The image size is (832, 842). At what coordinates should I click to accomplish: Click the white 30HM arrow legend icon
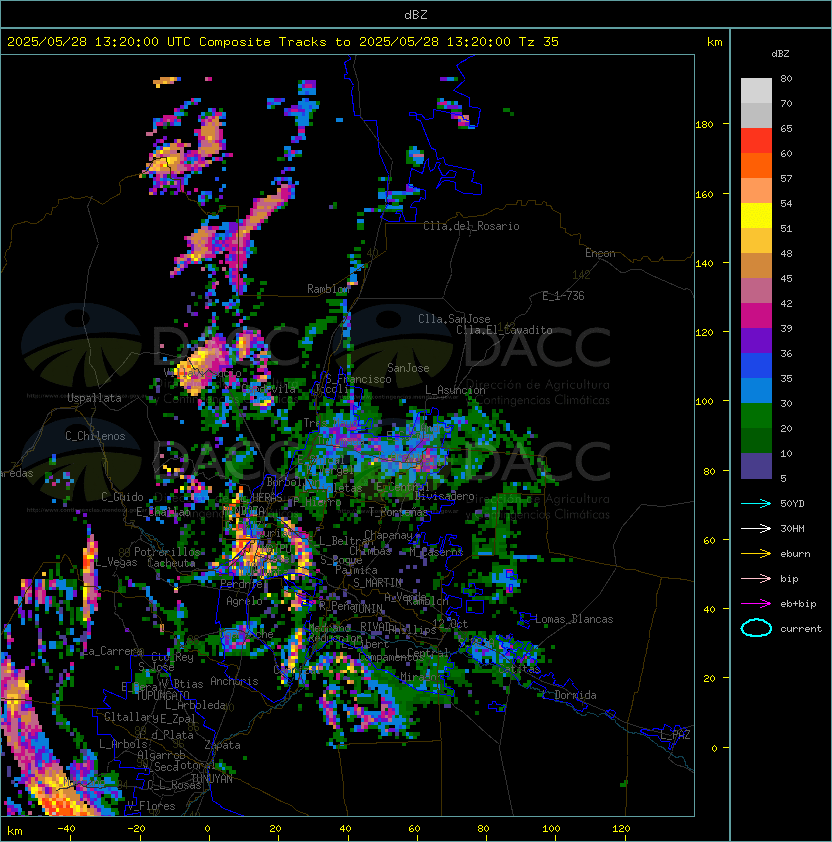point(756,528)
